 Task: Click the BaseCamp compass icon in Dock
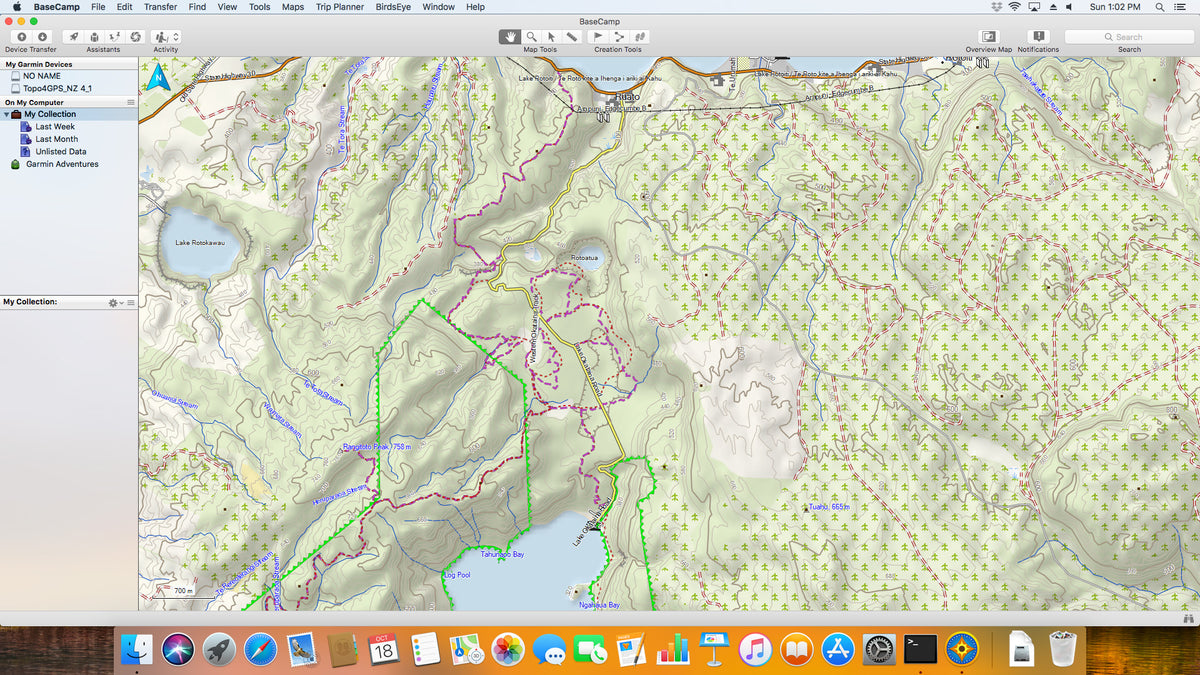click(962, 649)
